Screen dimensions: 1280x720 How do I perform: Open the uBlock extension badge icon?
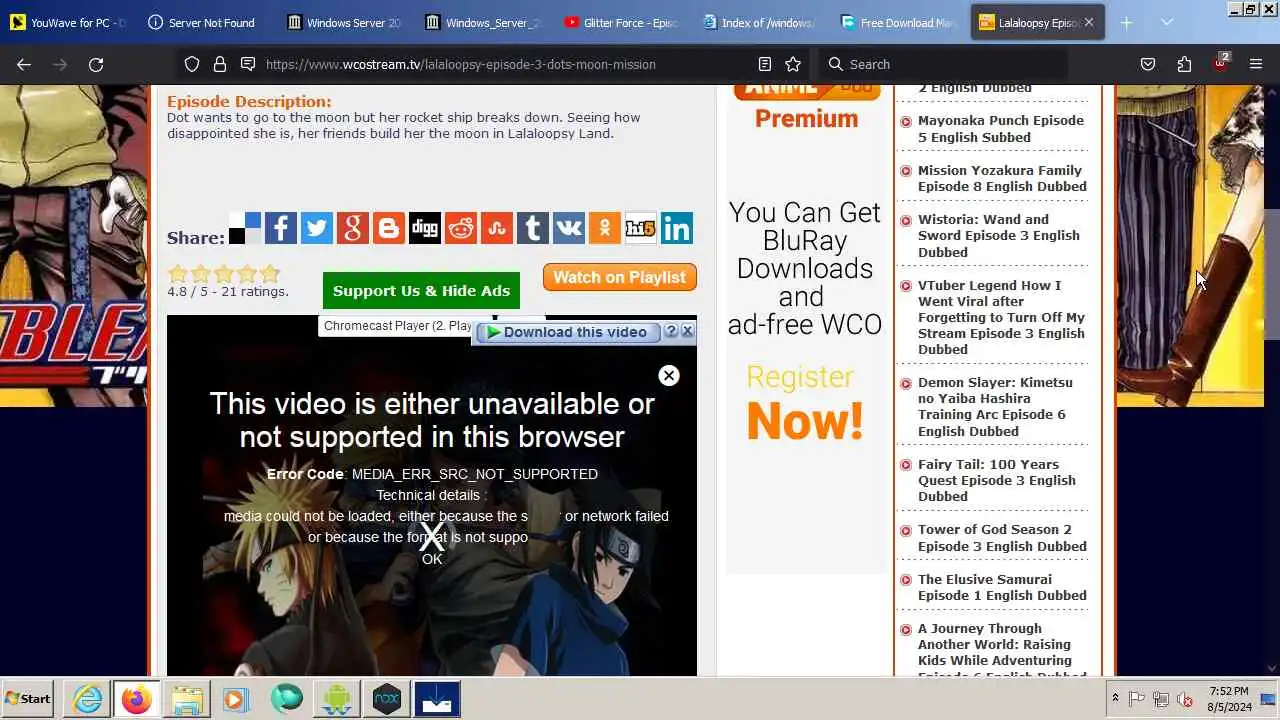tap(1221, 62)
